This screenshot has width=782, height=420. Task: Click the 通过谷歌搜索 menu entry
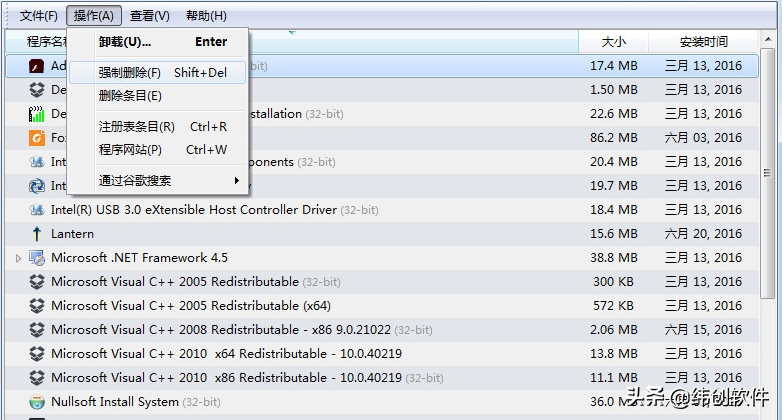pyautogui.click(x=158, y=181)
